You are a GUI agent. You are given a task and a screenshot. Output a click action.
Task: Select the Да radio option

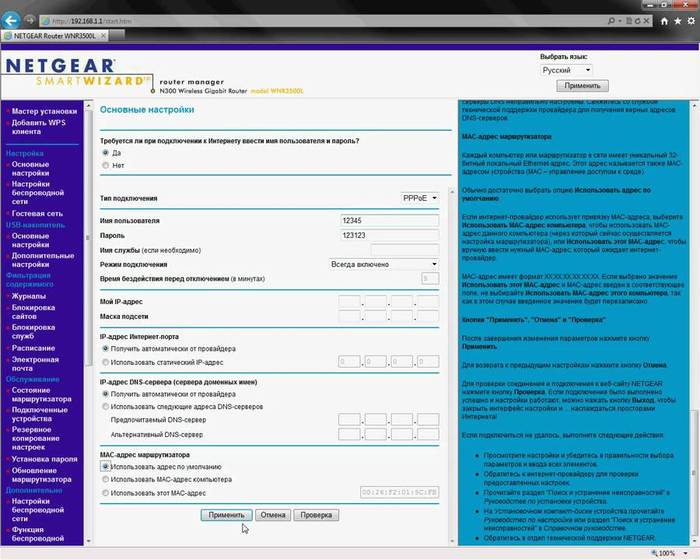[x=105, y=153]
